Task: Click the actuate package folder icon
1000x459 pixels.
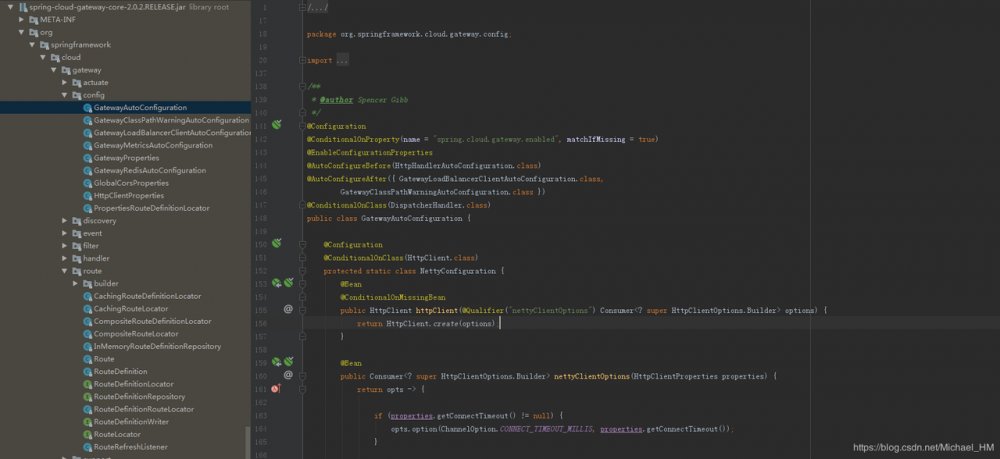Action: [77, 83]
